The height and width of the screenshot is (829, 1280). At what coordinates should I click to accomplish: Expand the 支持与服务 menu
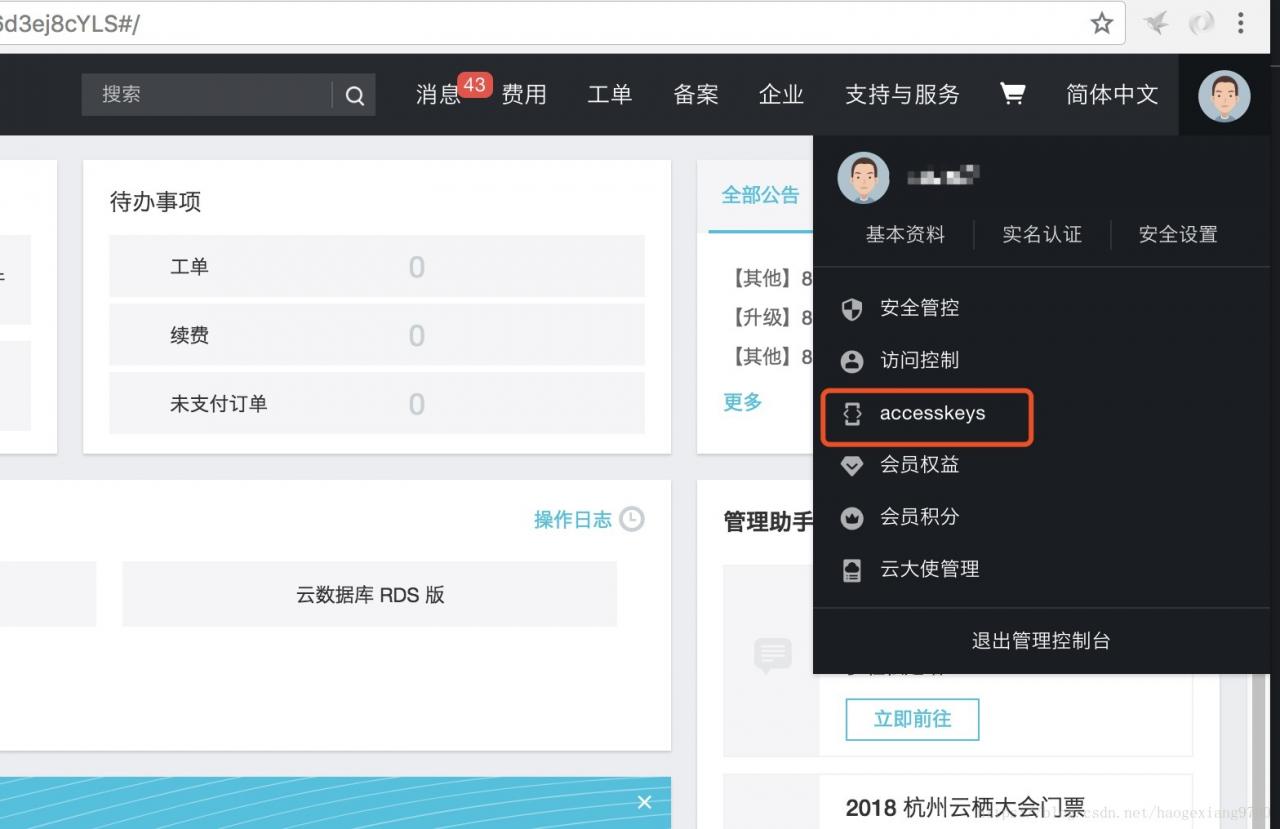click(902, 94)
